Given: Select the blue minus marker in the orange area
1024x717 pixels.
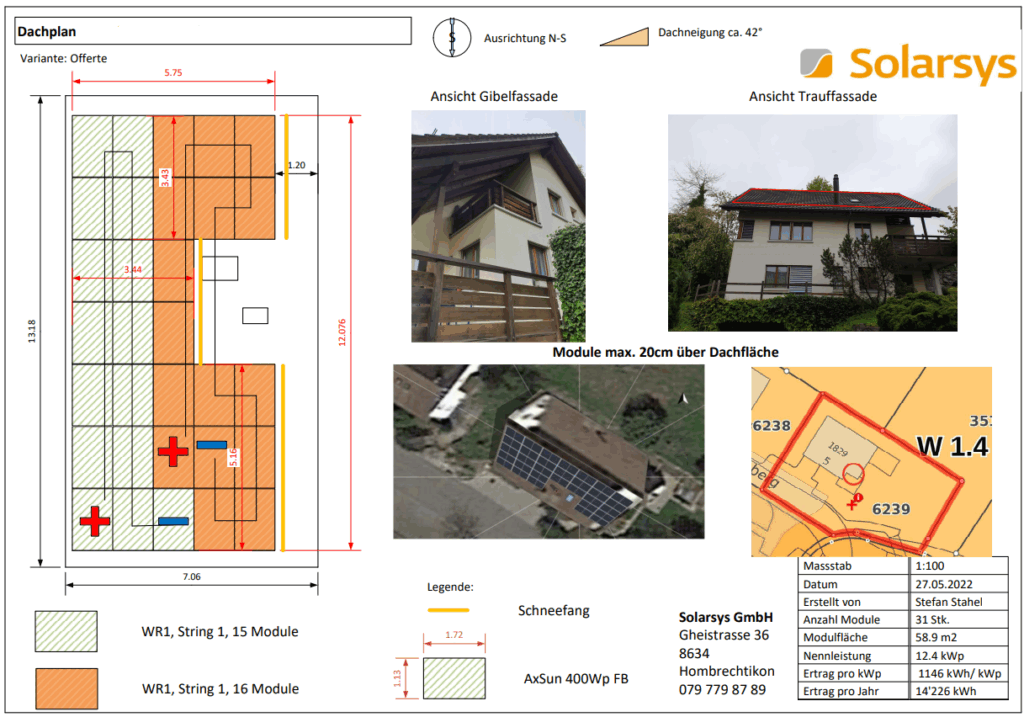Looking at the screenshot, I should coord(212,445).
